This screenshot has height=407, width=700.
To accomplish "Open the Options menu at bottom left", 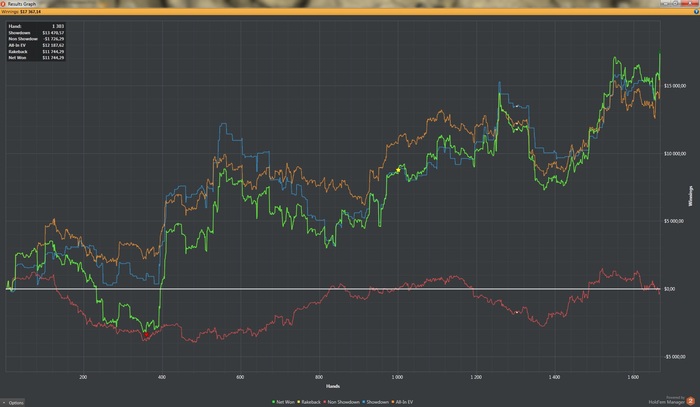I will coord(13,403).
